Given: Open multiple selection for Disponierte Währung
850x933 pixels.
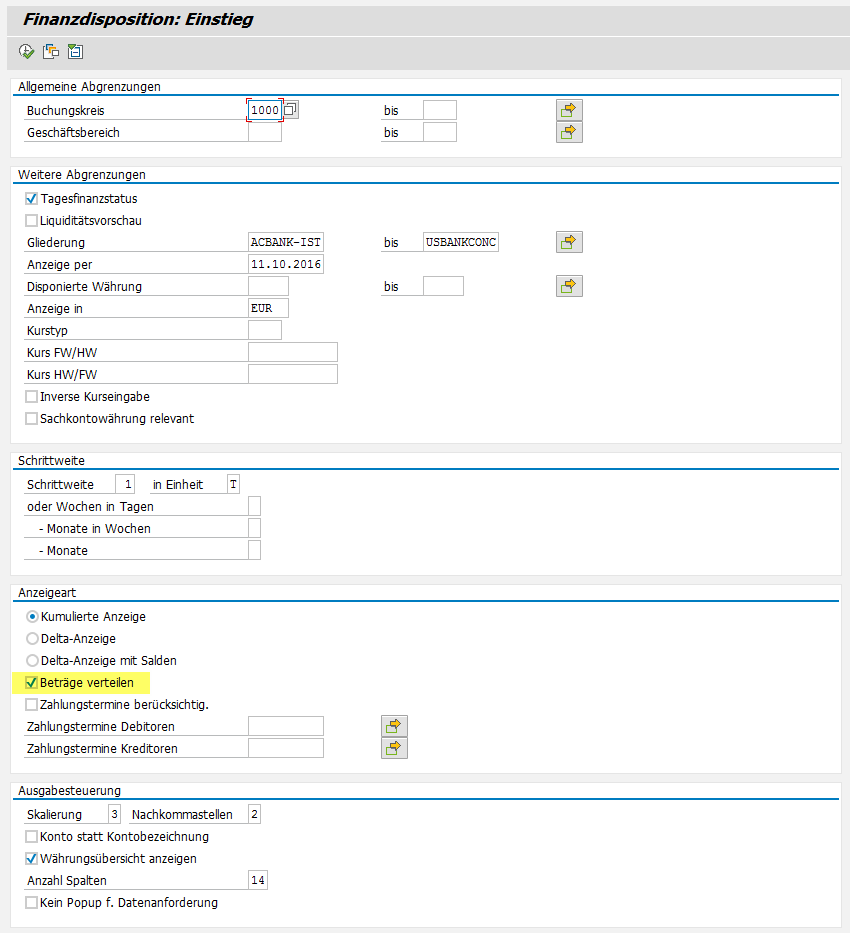Looking at the screenshot, I should pos(569,286).
